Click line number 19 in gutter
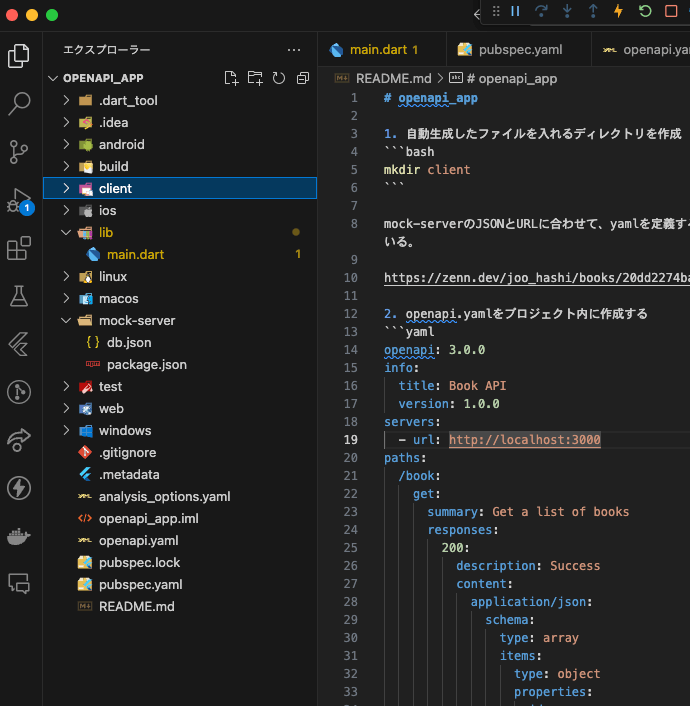The height and width of the screenshot is (706, 690). click(x=350, y=439)
